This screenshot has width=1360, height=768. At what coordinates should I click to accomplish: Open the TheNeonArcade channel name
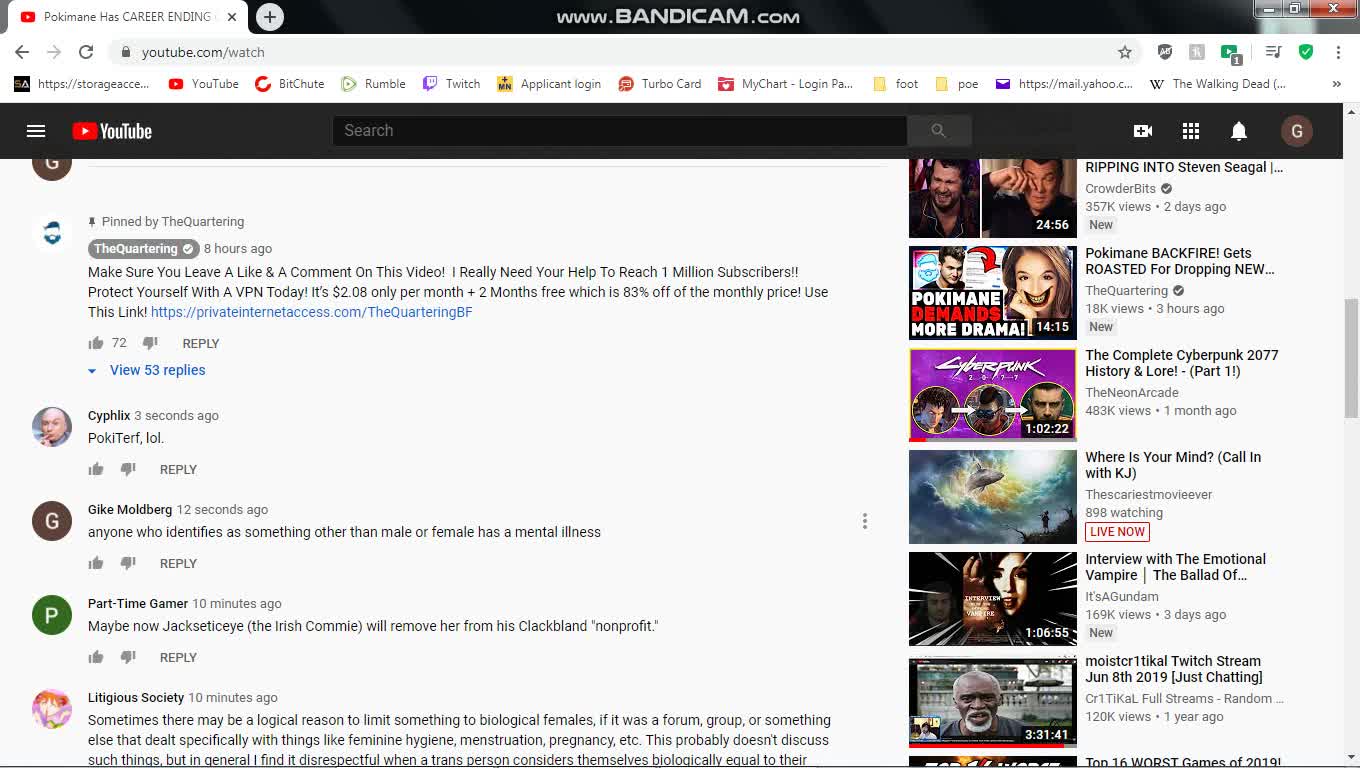tap(1132, 393)
